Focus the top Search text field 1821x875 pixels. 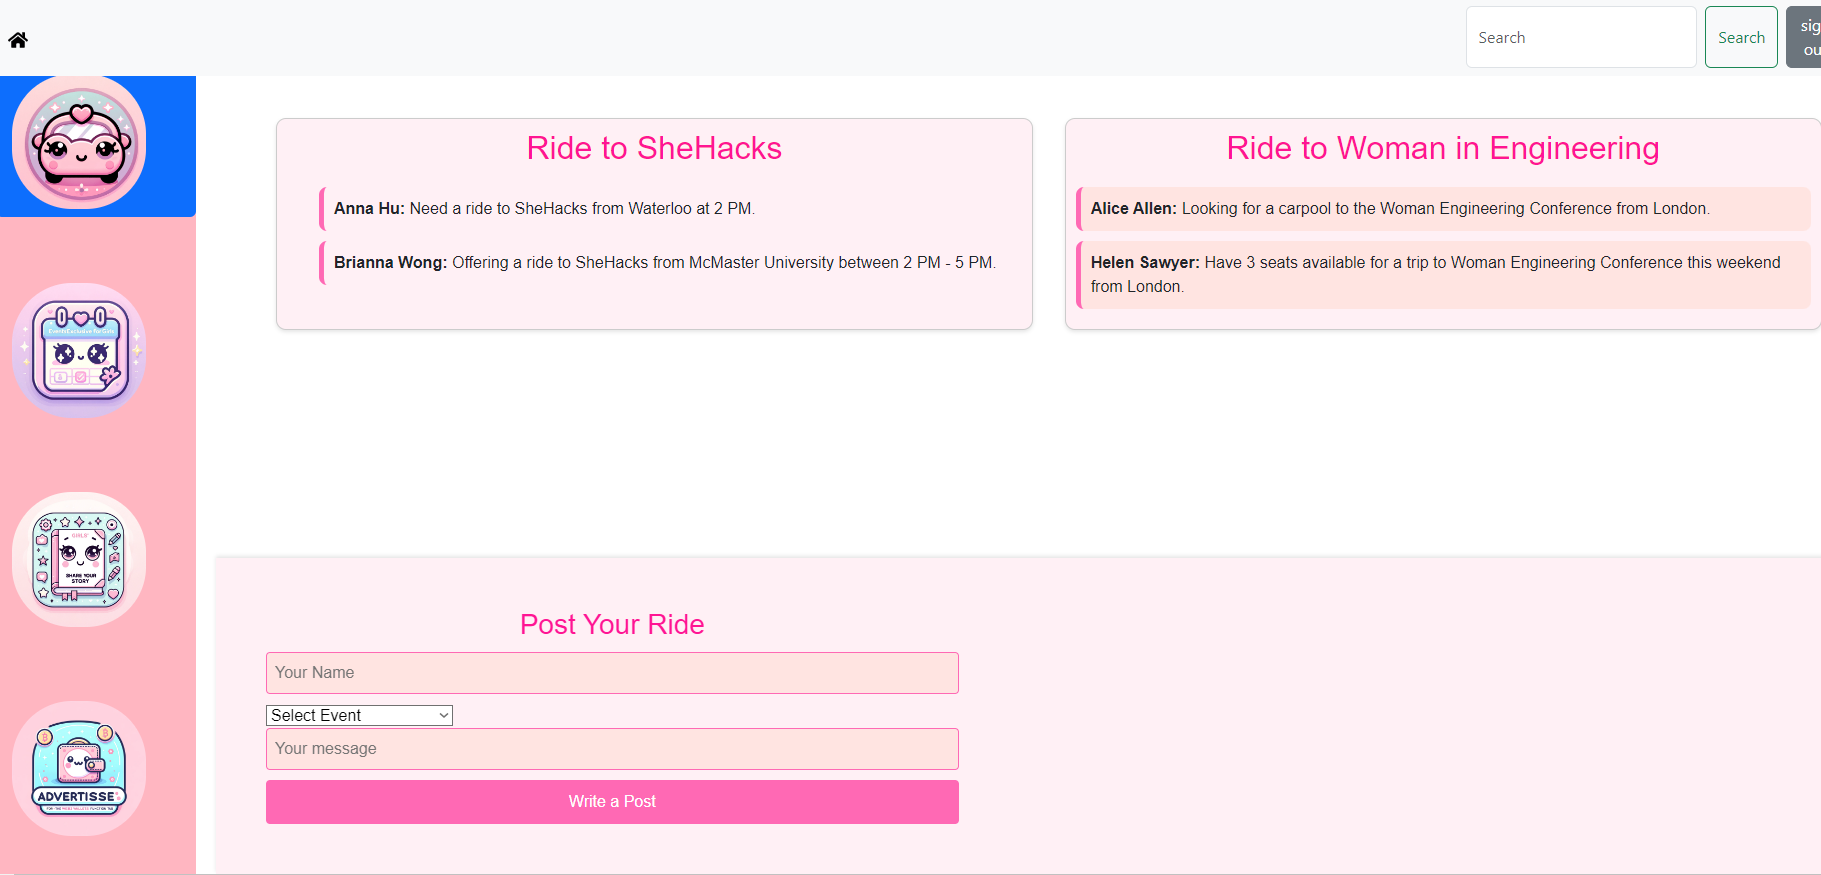(1581, 37)
